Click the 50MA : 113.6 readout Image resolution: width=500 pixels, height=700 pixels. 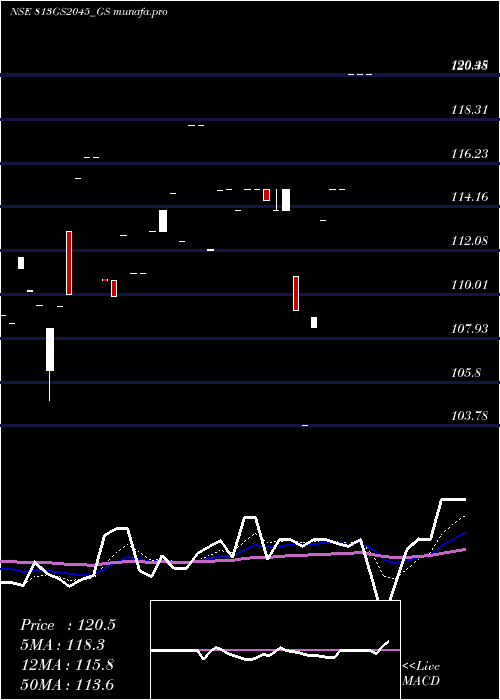click(x=67, y=685)
